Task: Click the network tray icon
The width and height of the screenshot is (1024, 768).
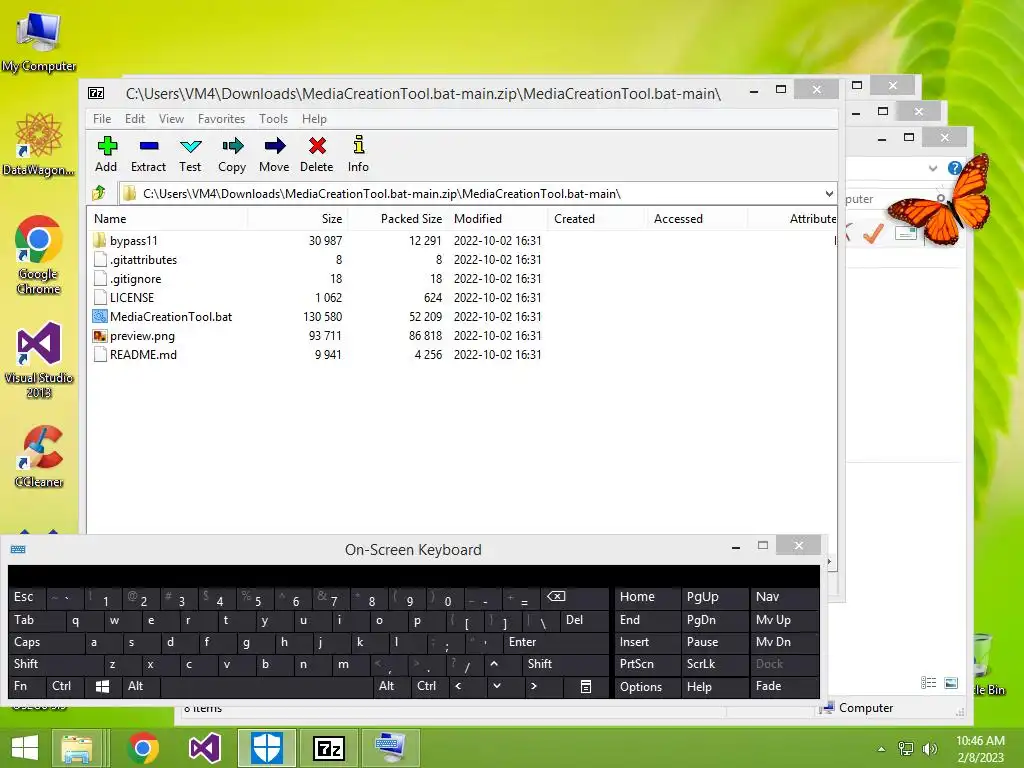Action: [906, 749]
